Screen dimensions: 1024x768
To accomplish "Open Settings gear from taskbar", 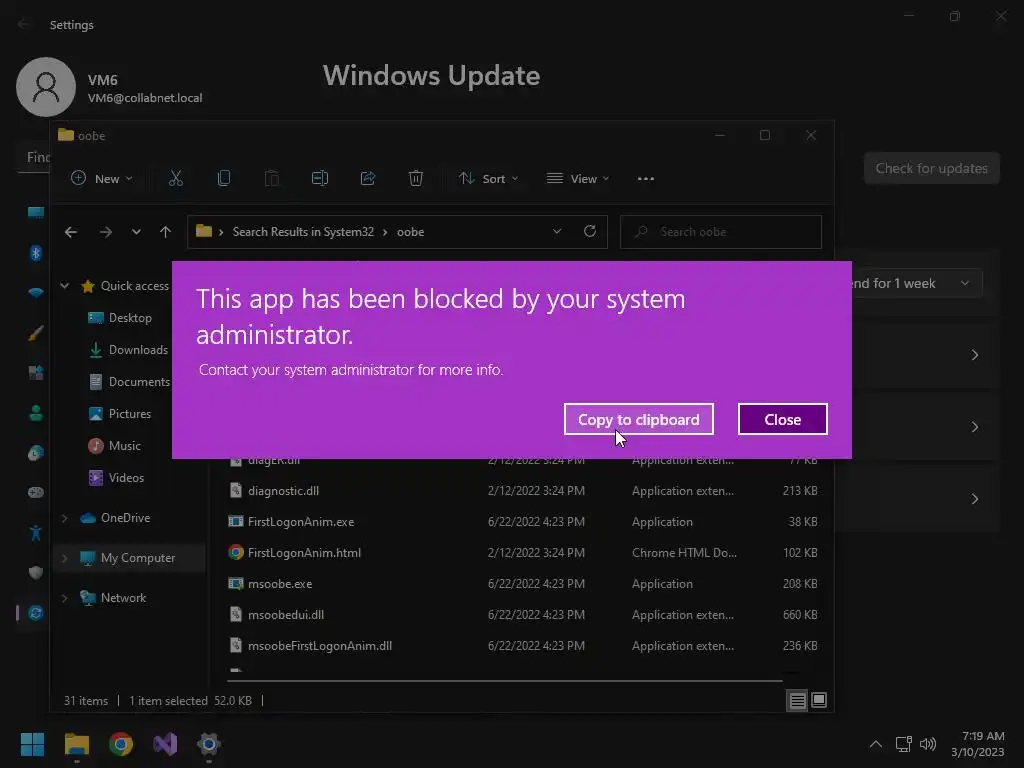I will 209,744.
